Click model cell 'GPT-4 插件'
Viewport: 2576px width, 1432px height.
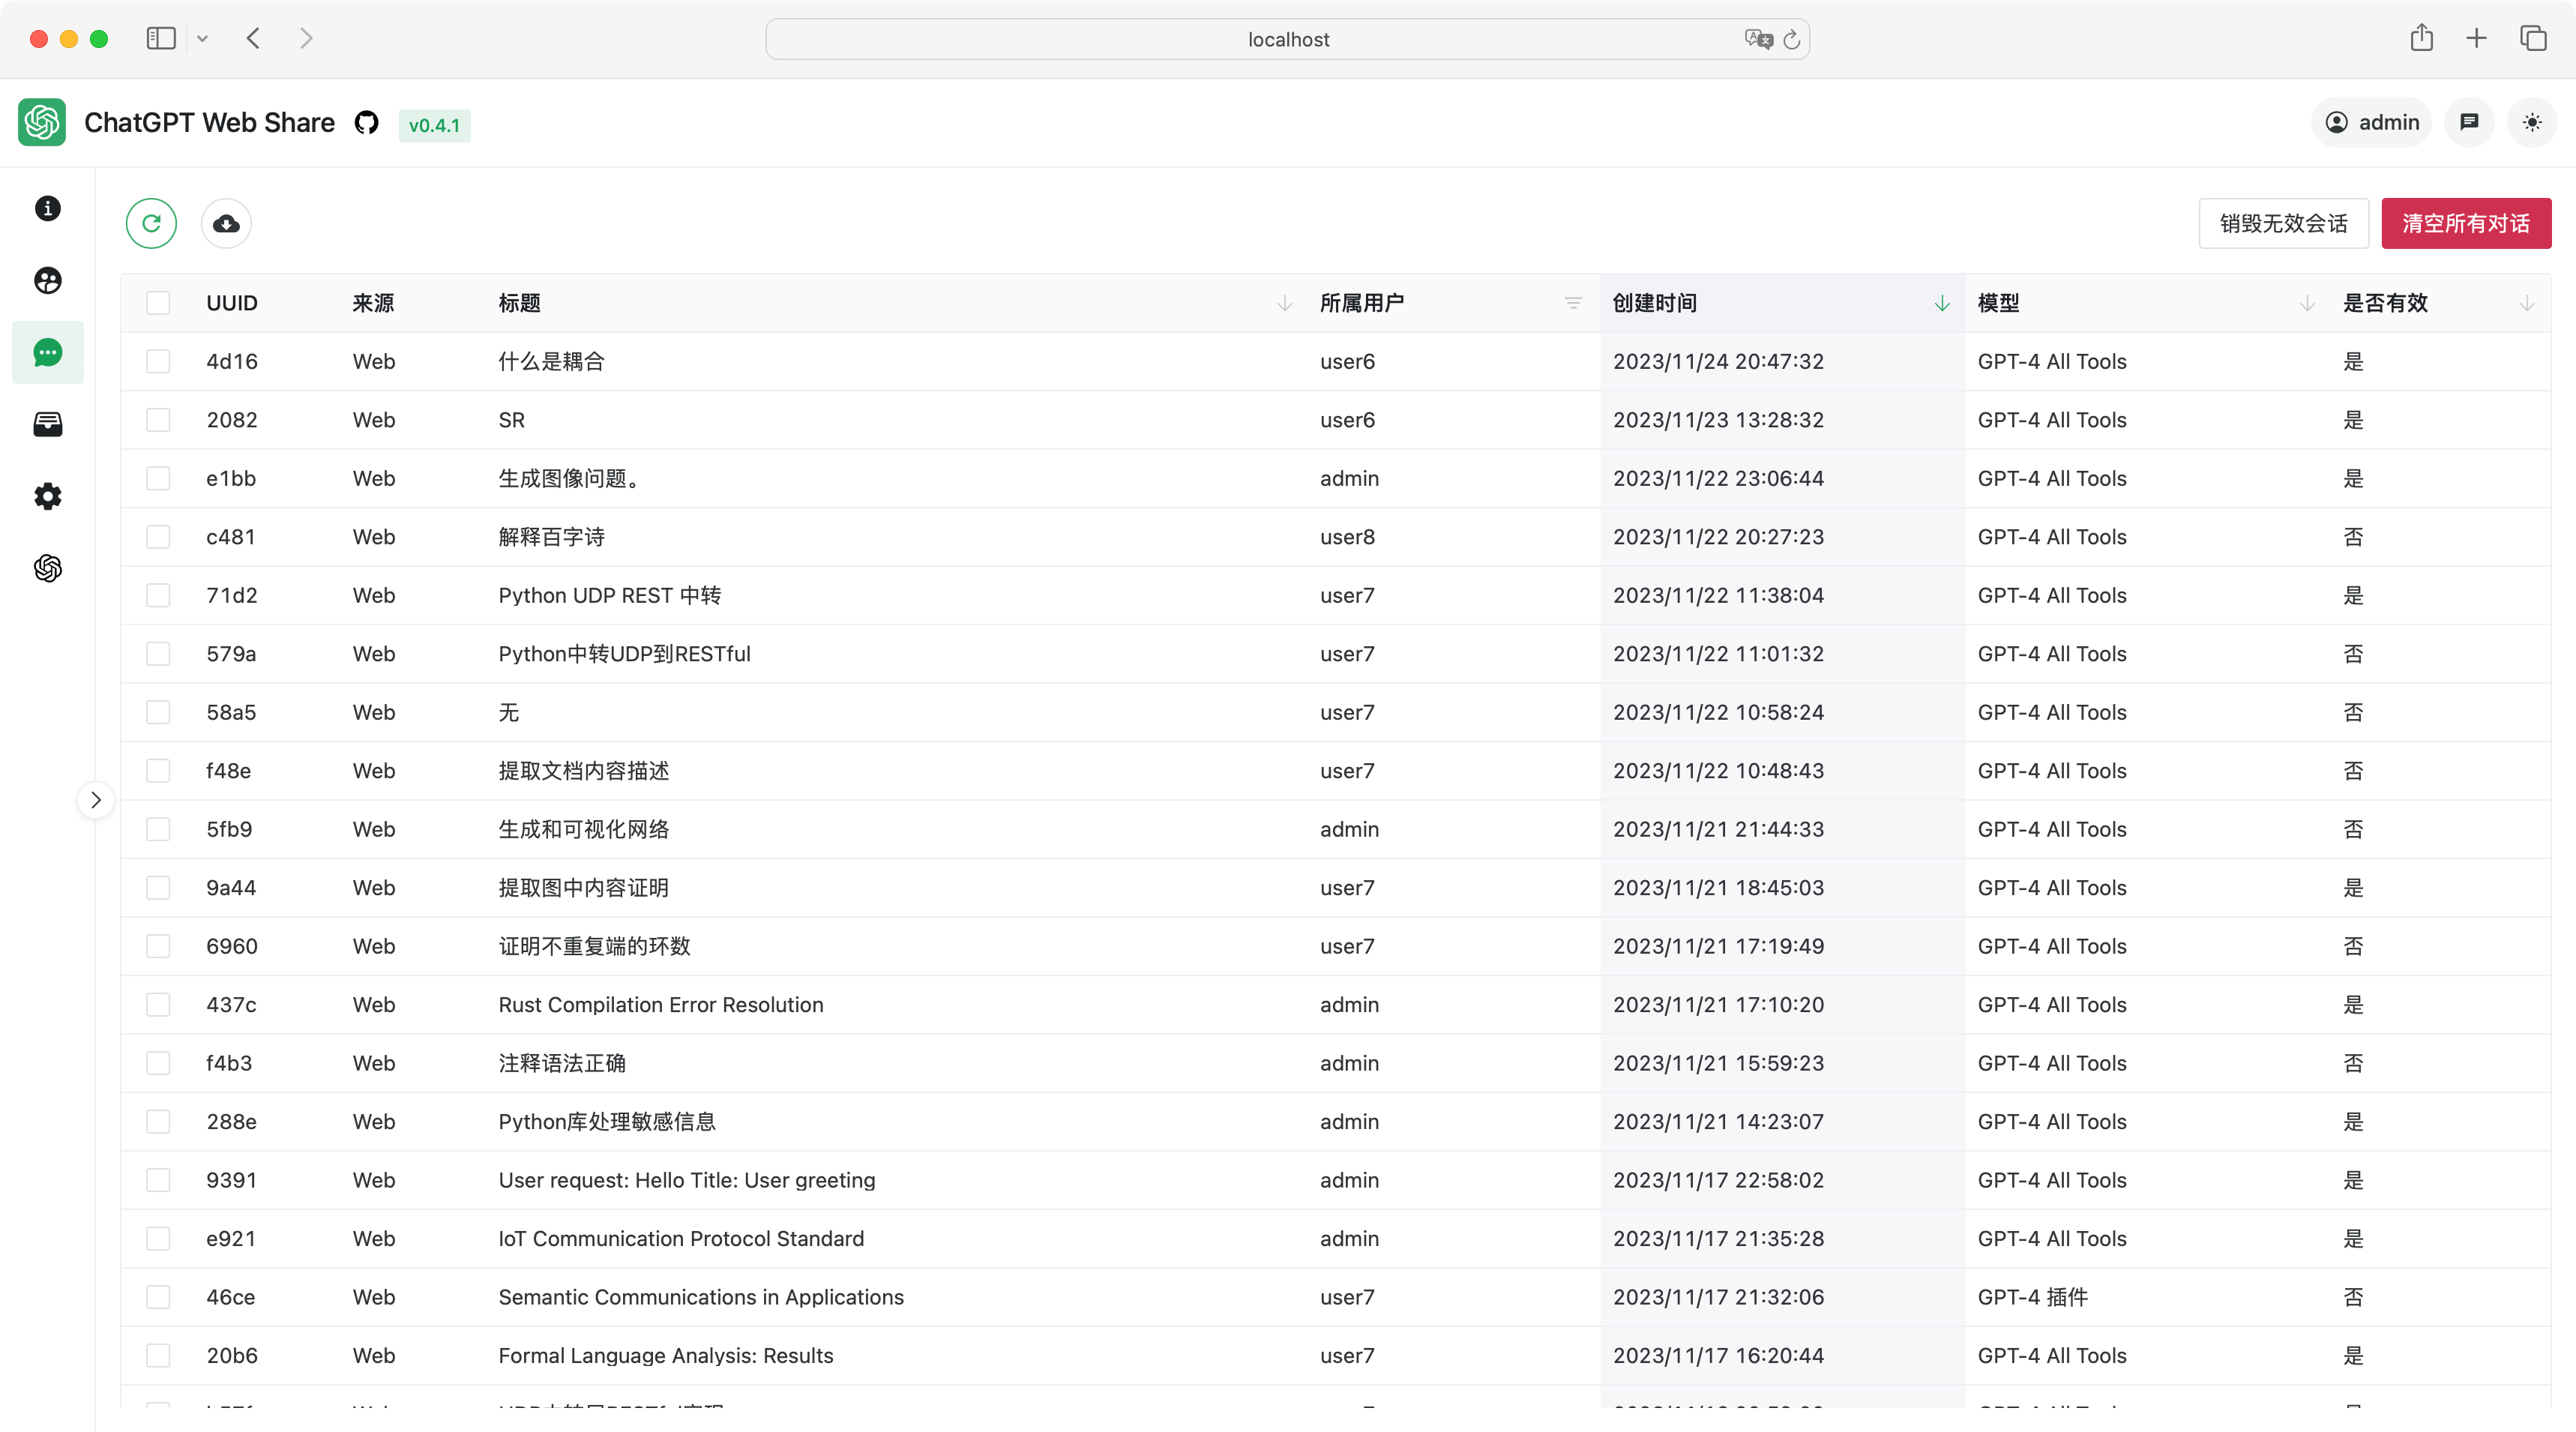2033,1297
